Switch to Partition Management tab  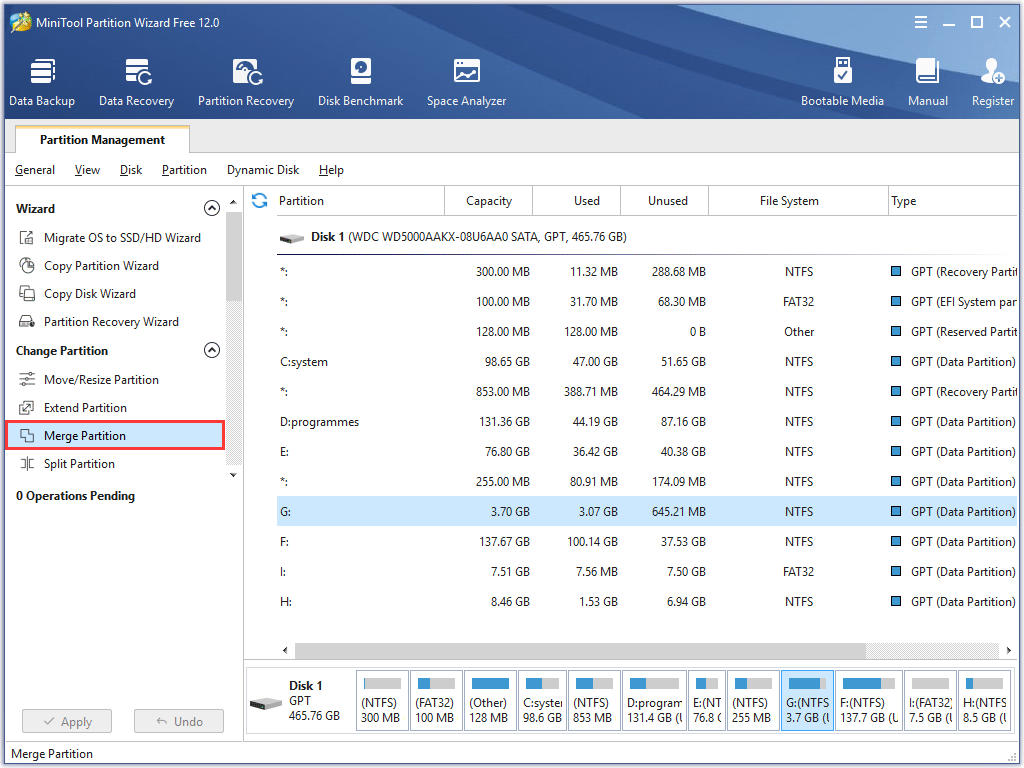(103, 140)
